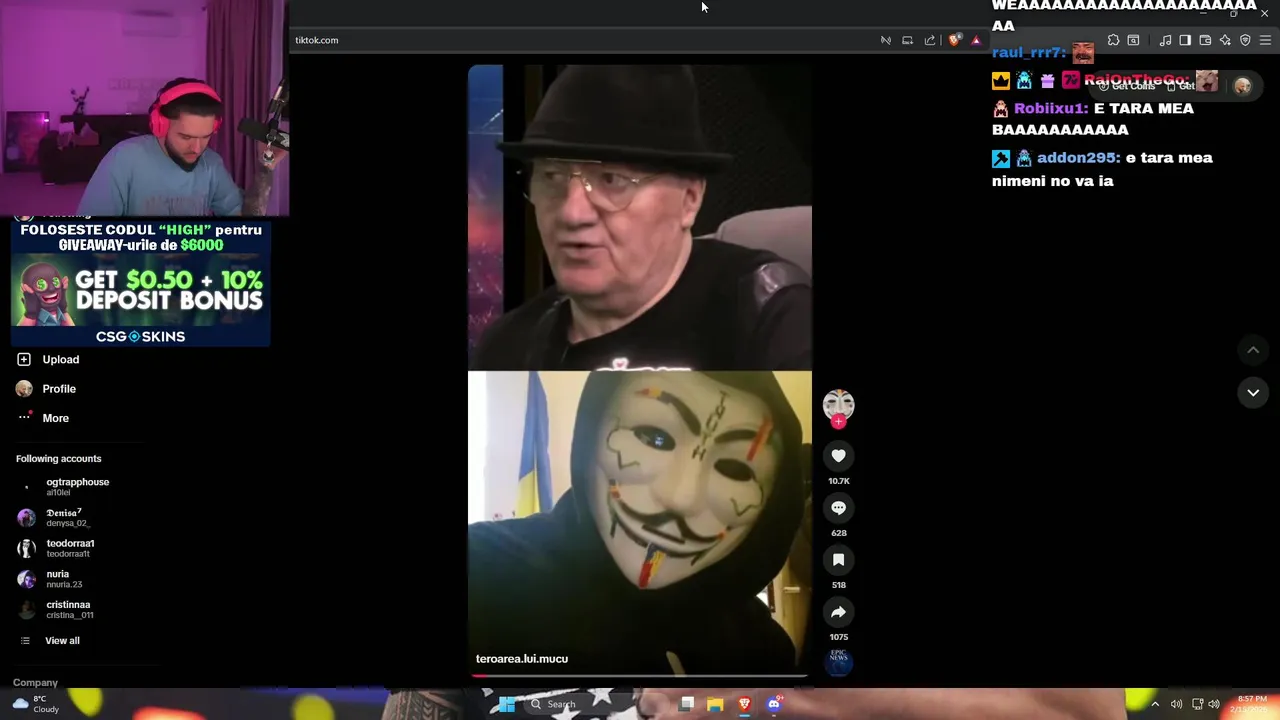
Task: Click the install app icon in address bar
Action: [908, 40]
